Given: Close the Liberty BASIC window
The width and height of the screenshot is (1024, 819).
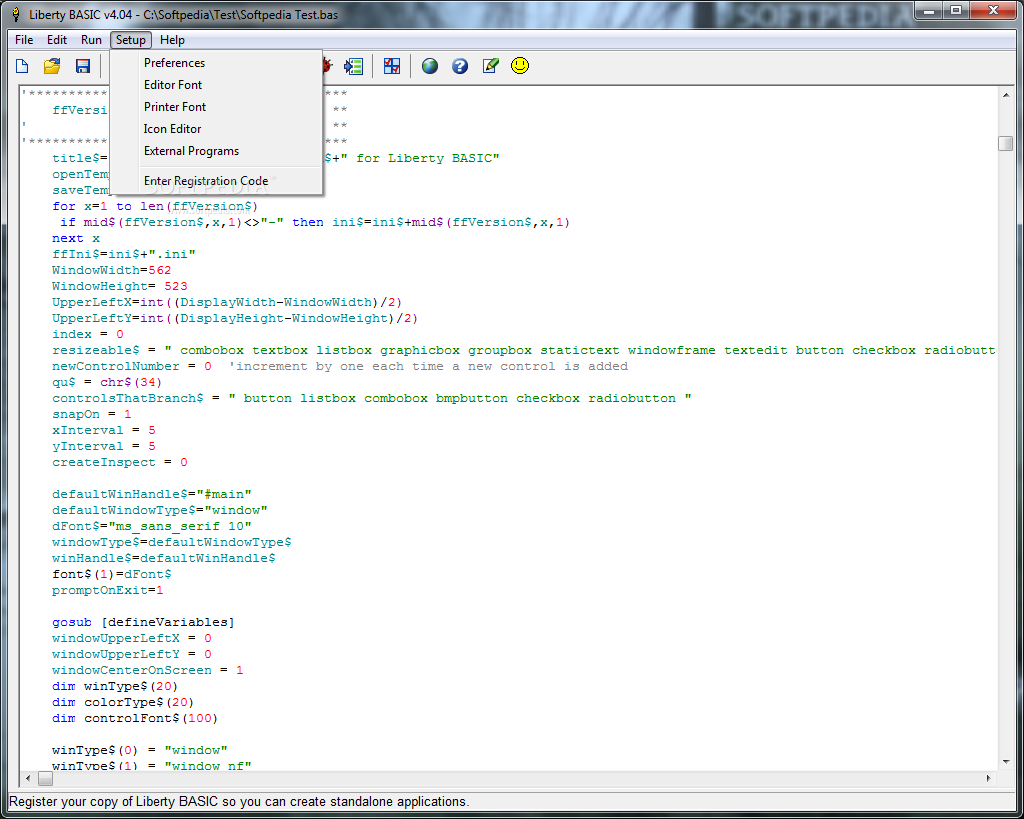Looking at the screenshot, I should coord(993,11).
